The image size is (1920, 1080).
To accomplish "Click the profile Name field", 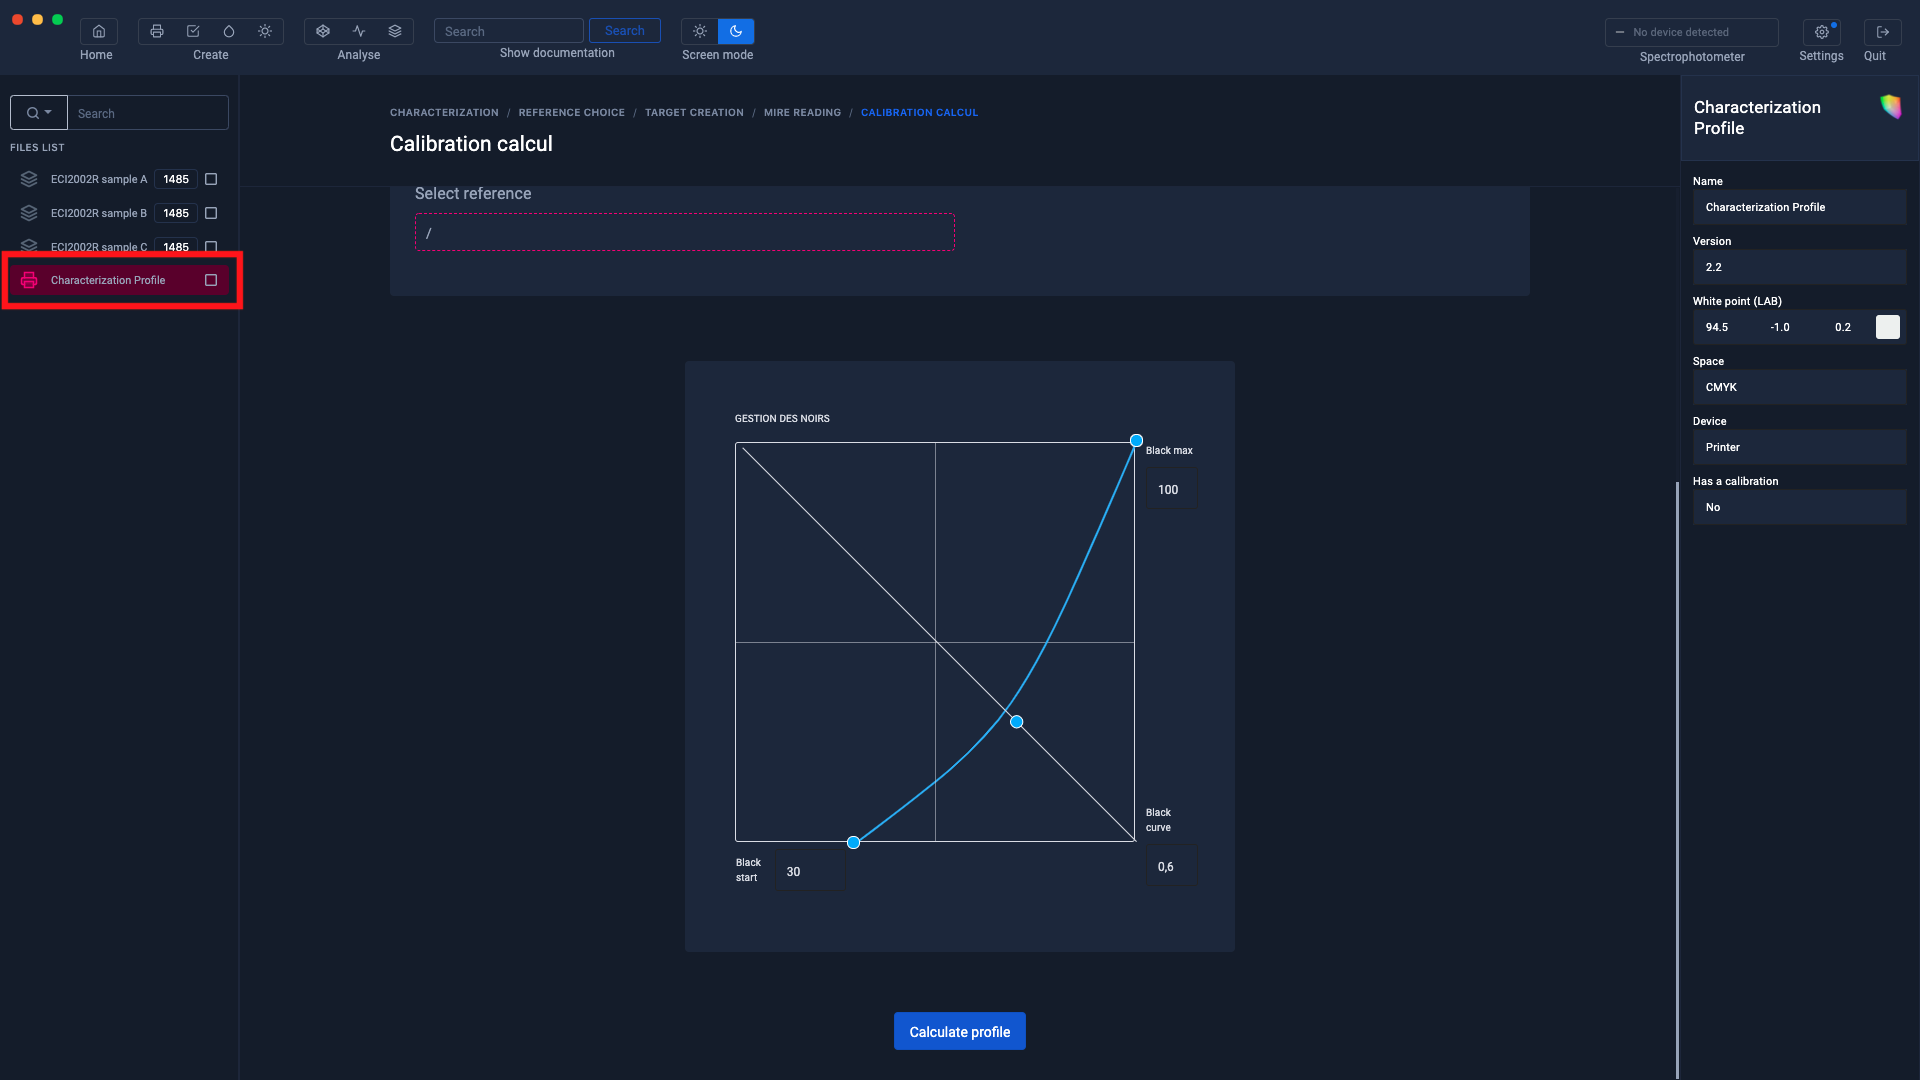I will [x=1798, y=207].
